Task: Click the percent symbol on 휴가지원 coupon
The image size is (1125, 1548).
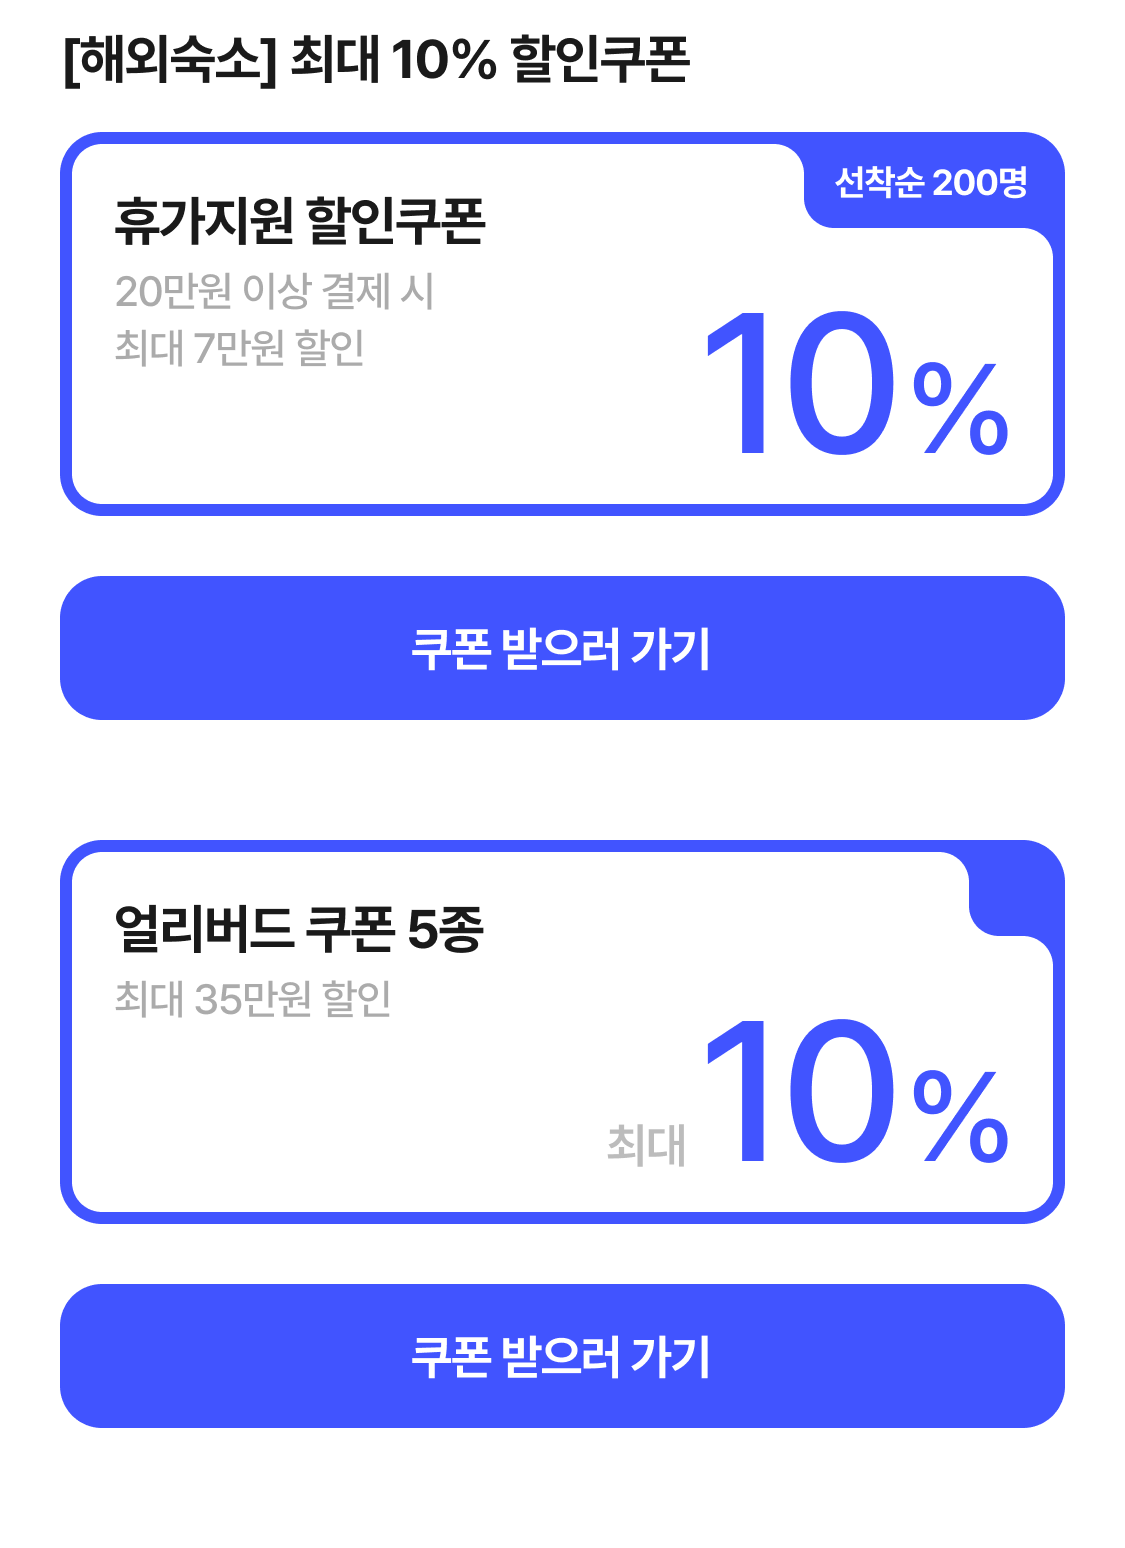Action: 961,409
